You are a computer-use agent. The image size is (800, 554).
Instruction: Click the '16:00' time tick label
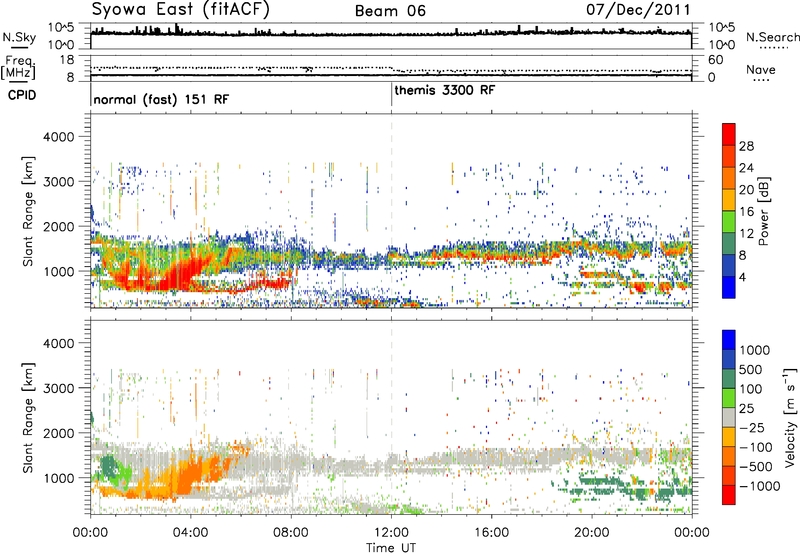pyautogui.click(x=491, y=533)
